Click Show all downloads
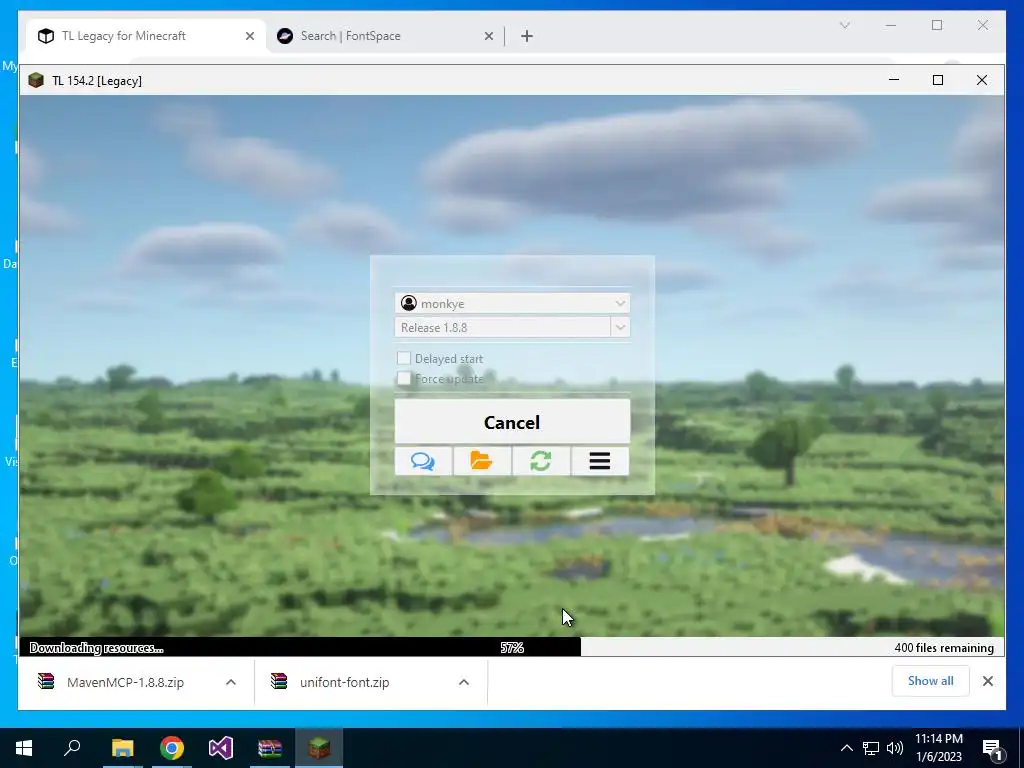The height and width of the screenshot is (768, 1024). [x=931, y=681]
